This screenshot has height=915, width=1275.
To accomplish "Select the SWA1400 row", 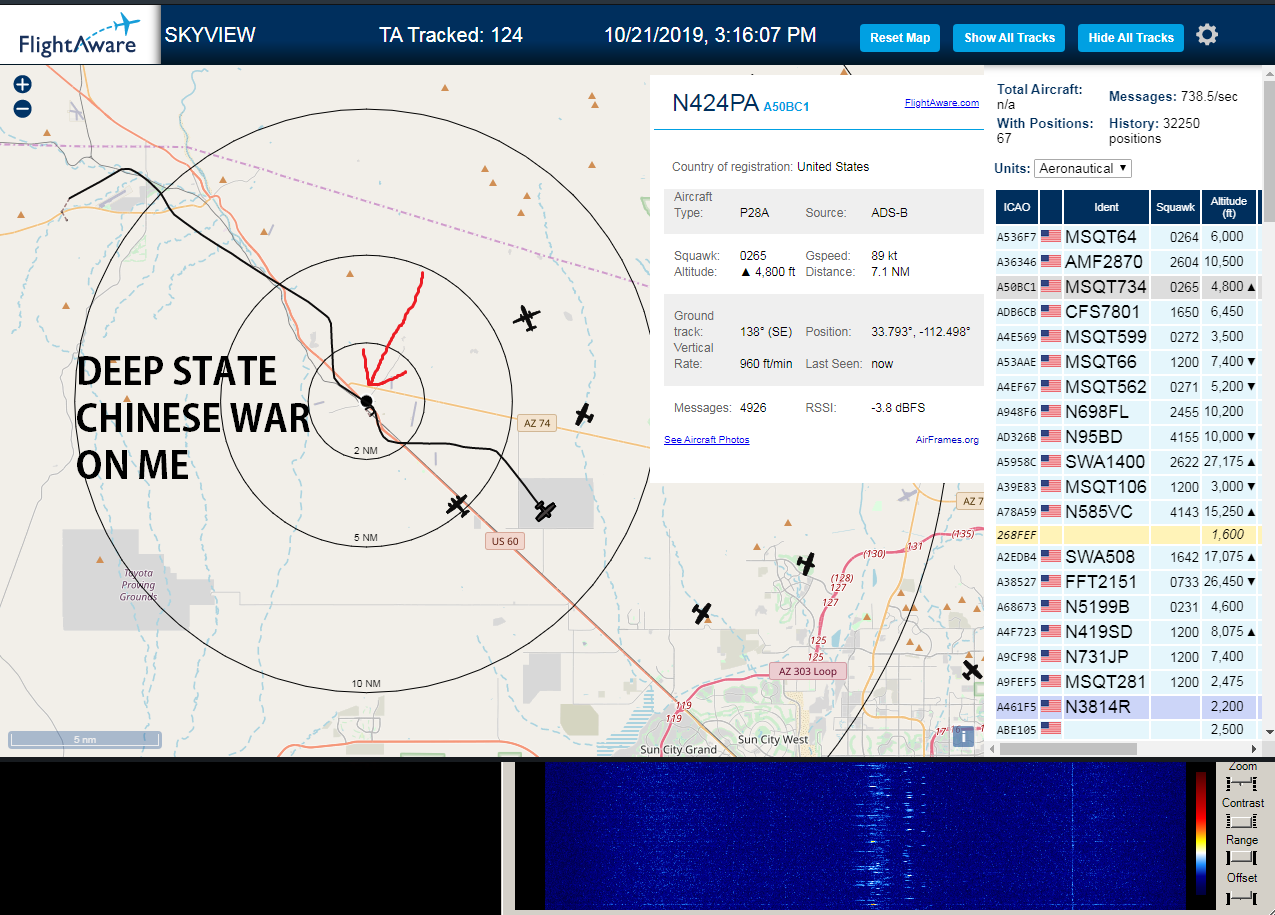I will 1126,462.
